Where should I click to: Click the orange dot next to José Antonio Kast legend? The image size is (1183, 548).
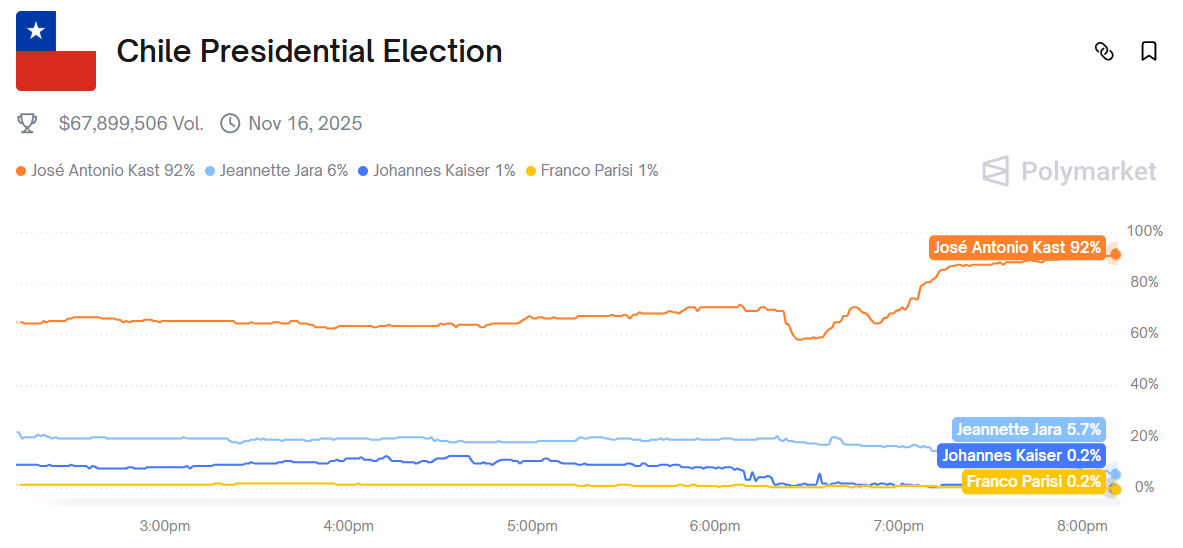coord(21,171)
